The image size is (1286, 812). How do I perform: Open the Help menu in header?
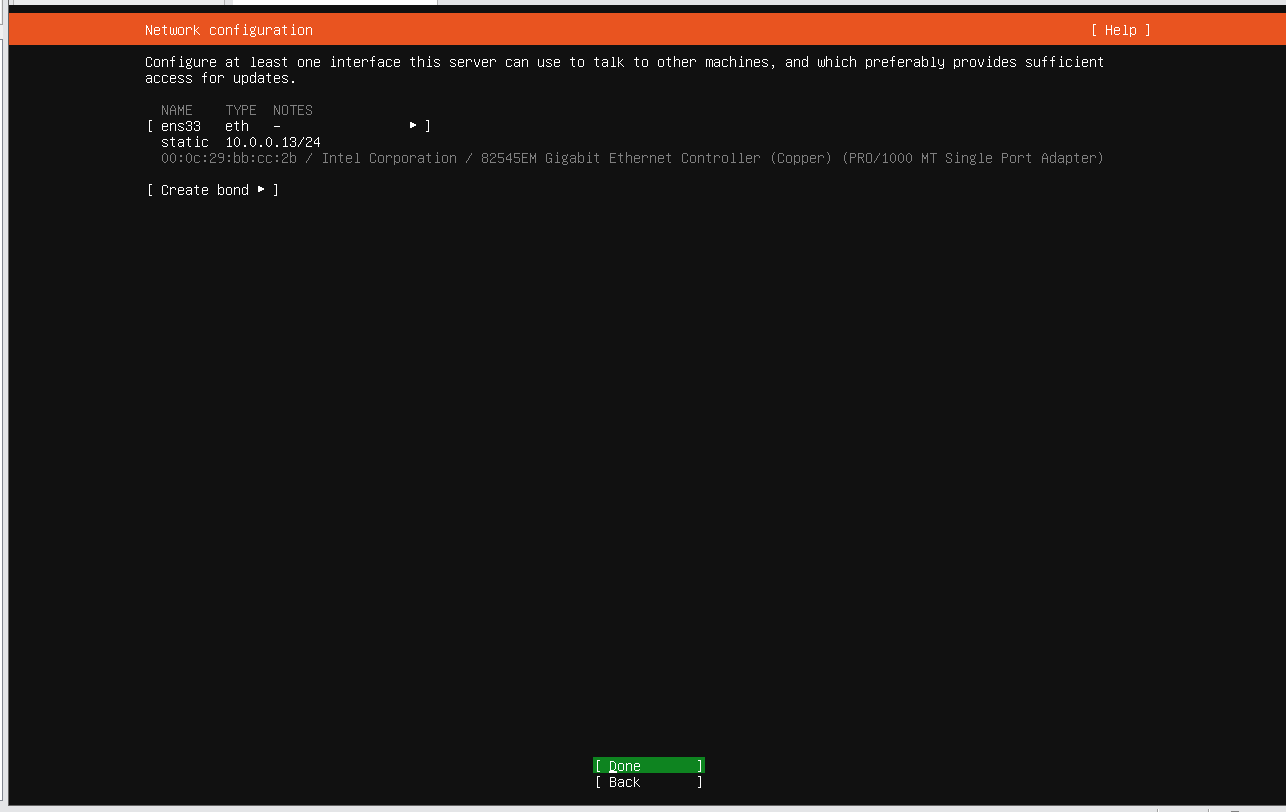tap(1120, 30)
